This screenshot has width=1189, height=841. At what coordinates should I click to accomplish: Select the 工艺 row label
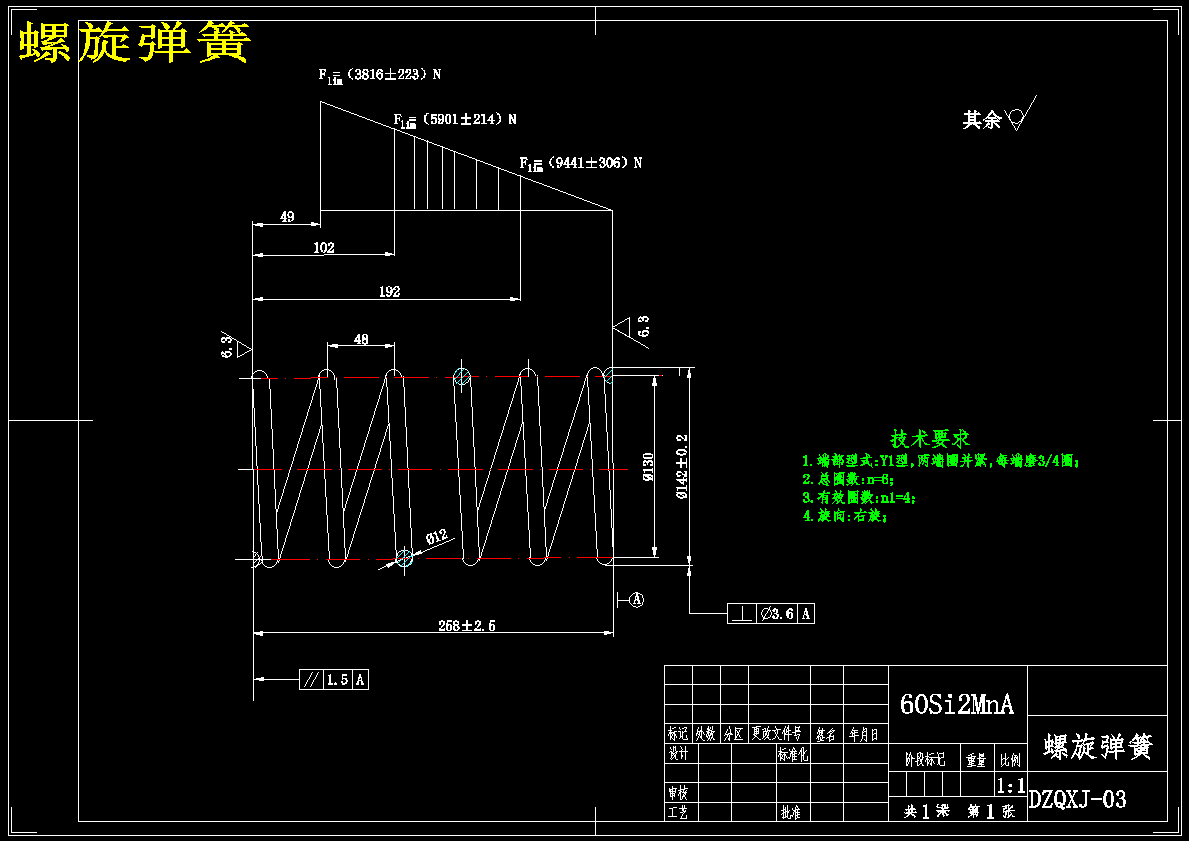click(679, 812)
